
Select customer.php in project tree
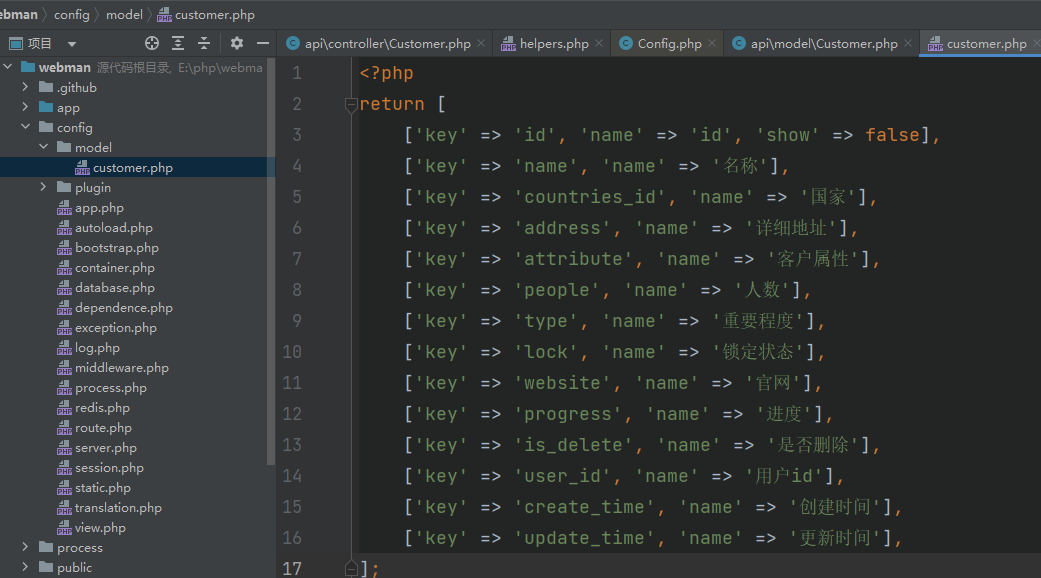(x=133, y=167)
